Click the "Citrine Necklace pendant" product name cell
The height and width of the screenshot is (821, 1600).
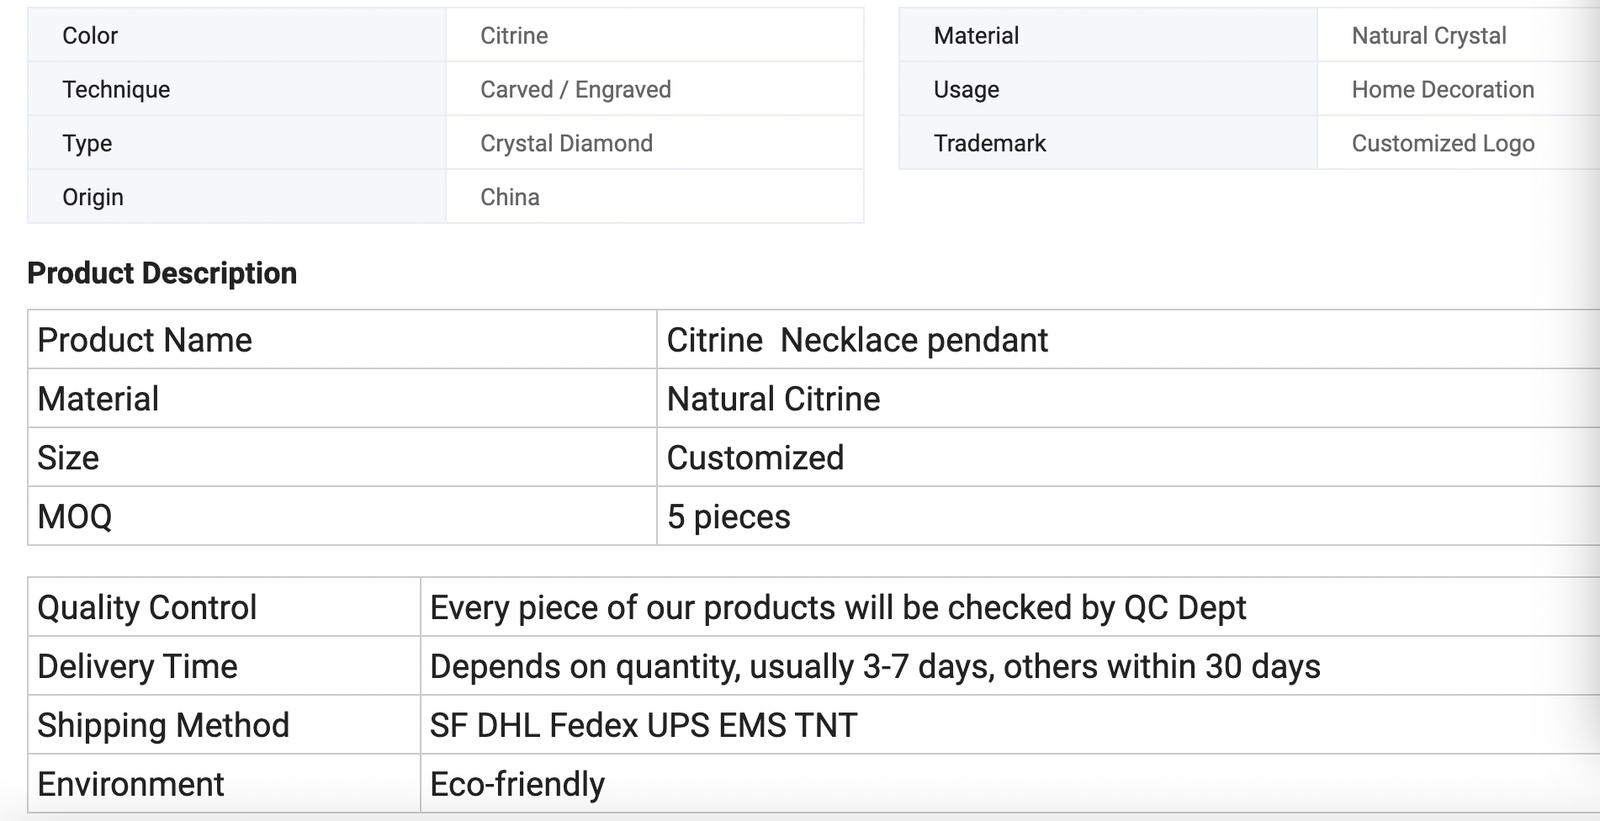point(857,340)
